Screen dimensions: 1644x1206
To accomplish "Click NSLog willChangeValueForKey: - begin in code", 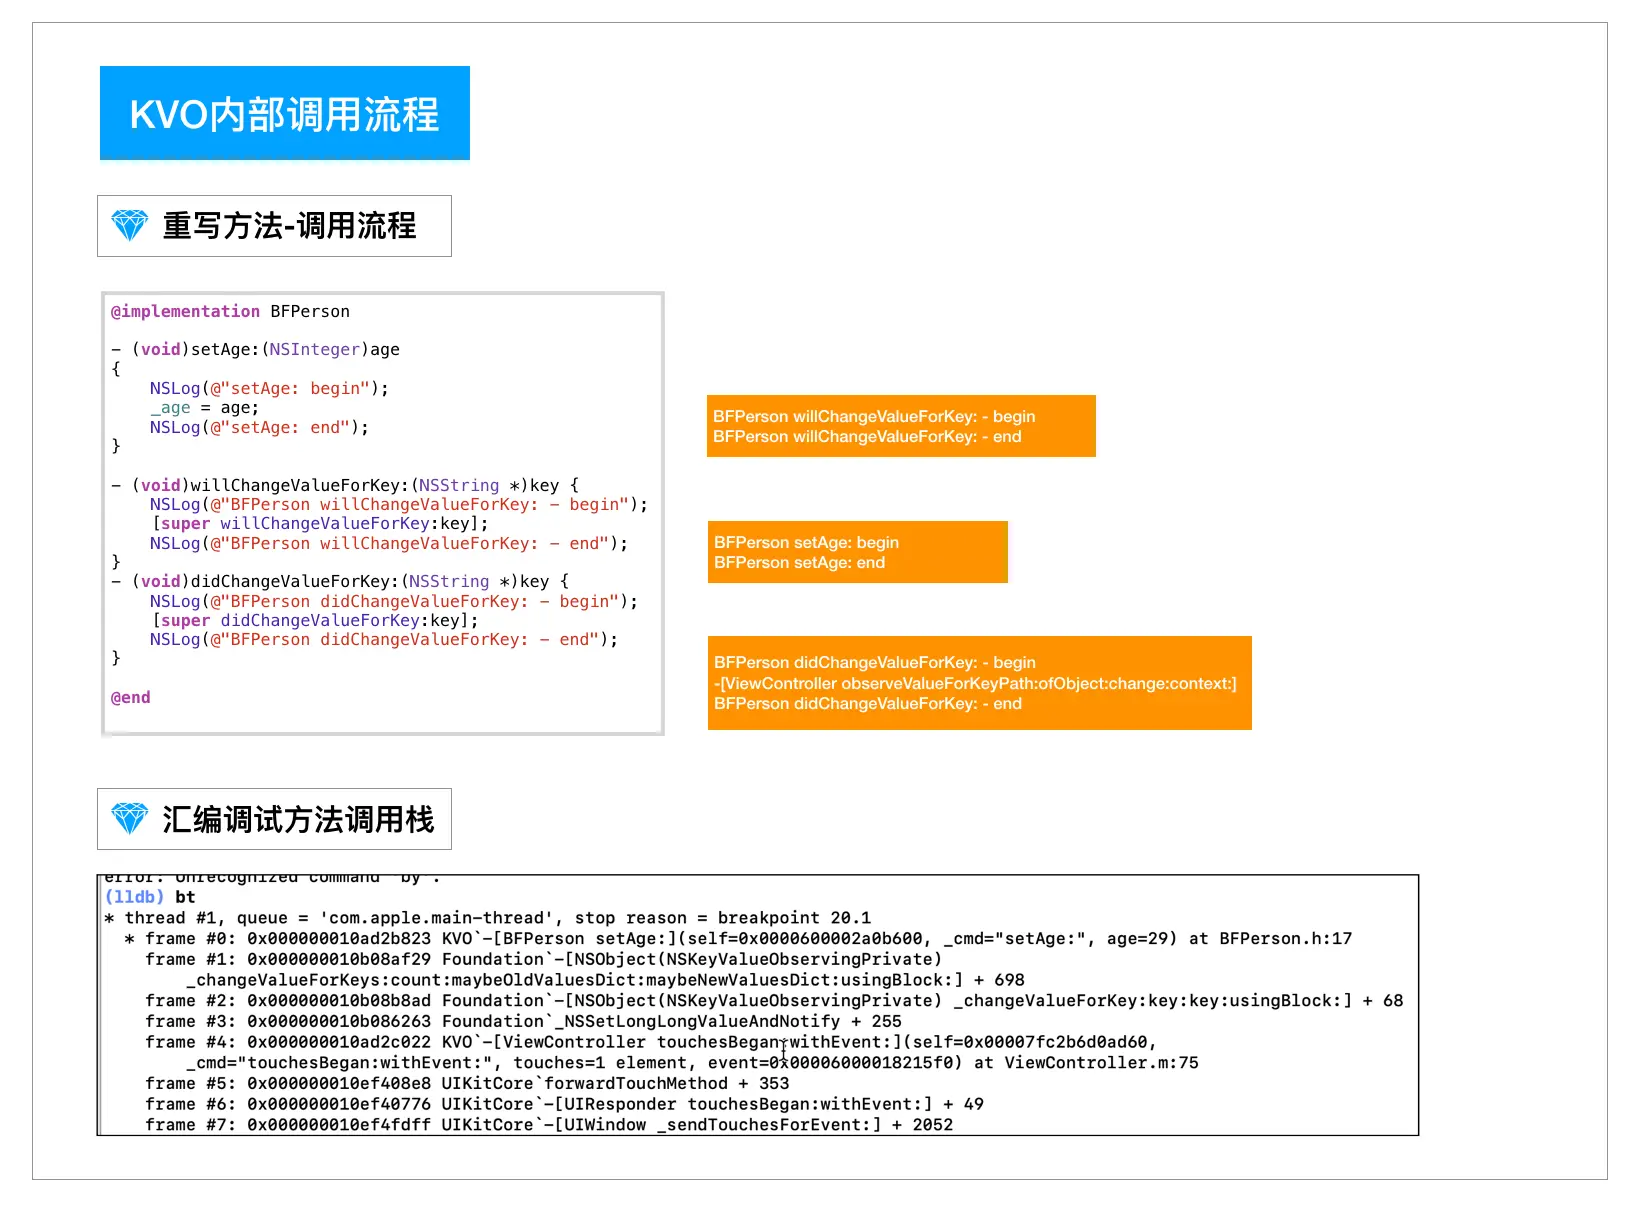I will click(x=399, y=504).
